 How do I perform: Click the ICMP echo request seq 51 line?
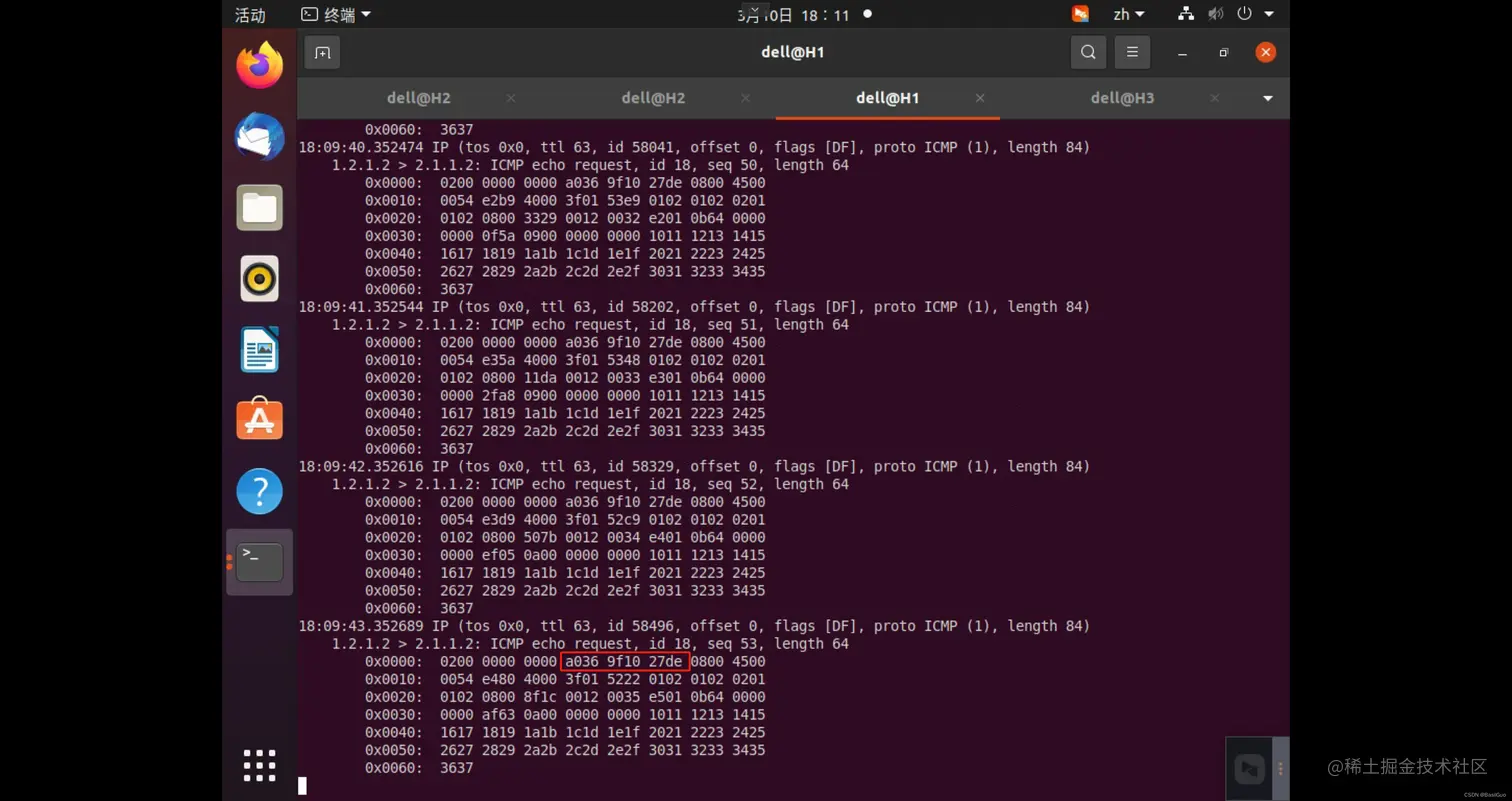pos(590,325)
